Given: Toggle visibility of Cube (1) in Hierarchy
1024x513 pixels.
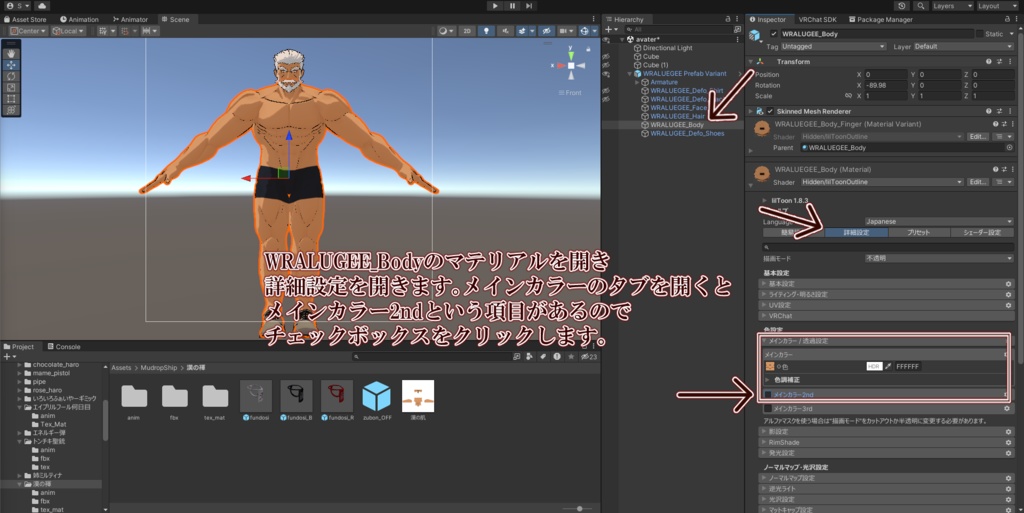Looking at the screenshot, I should tap(606, 65).
